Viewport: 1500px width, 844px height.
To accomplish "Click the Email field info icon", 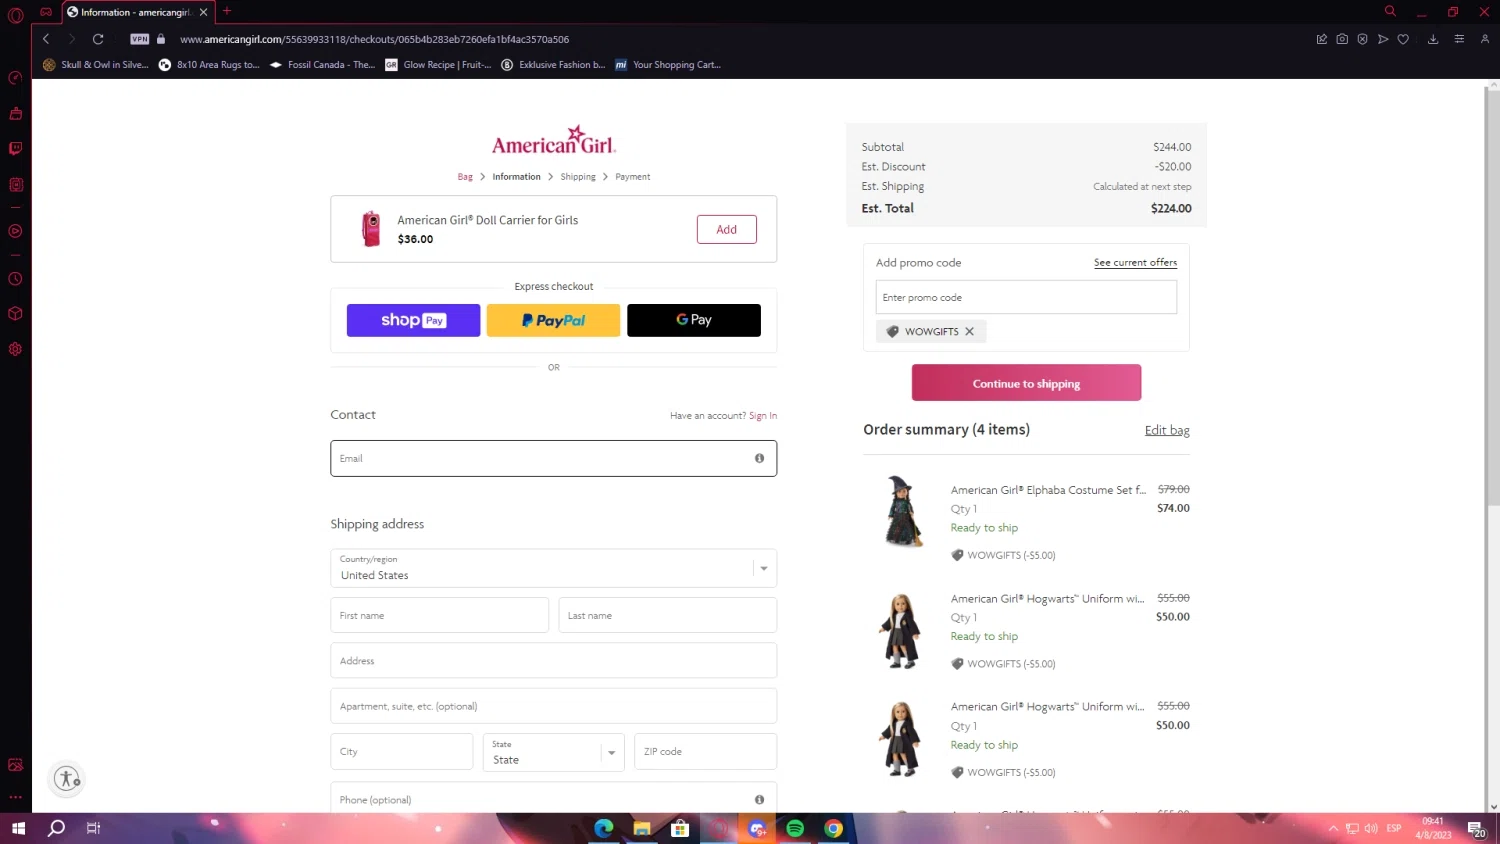I will 759,458.
